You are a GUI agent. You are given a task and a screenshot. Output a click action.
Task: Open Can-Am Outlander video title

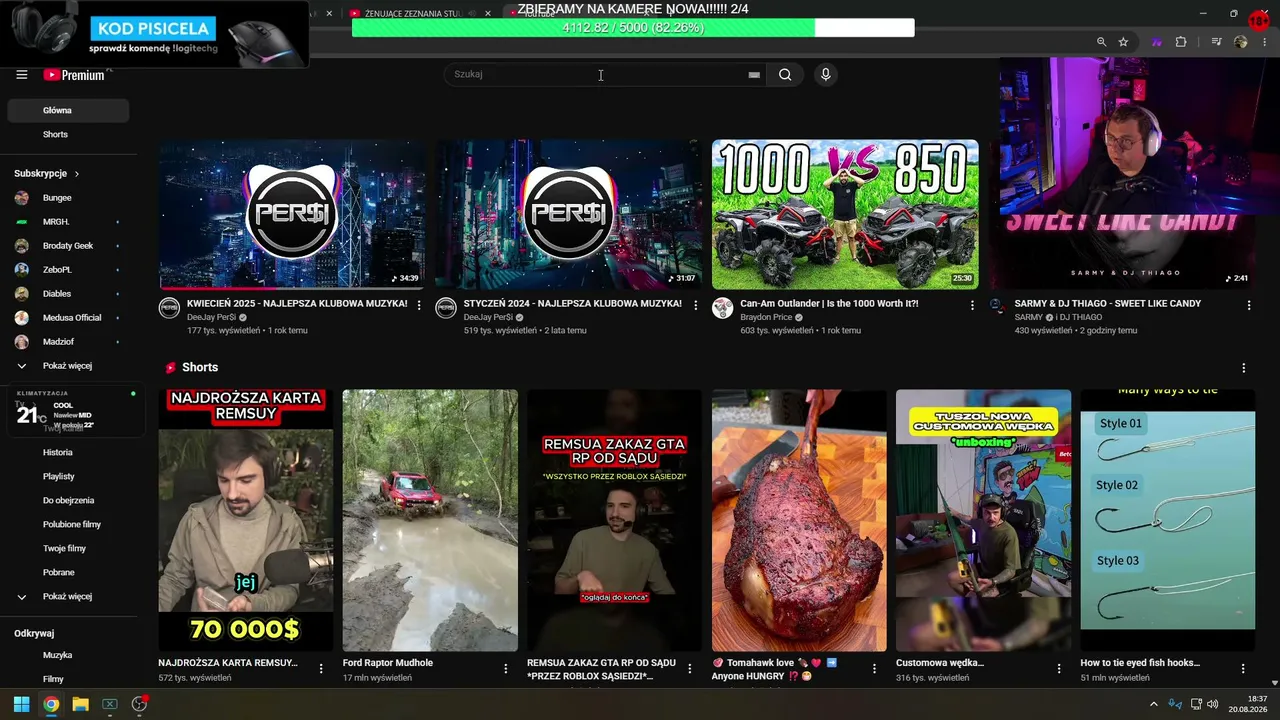pos(829,303)
